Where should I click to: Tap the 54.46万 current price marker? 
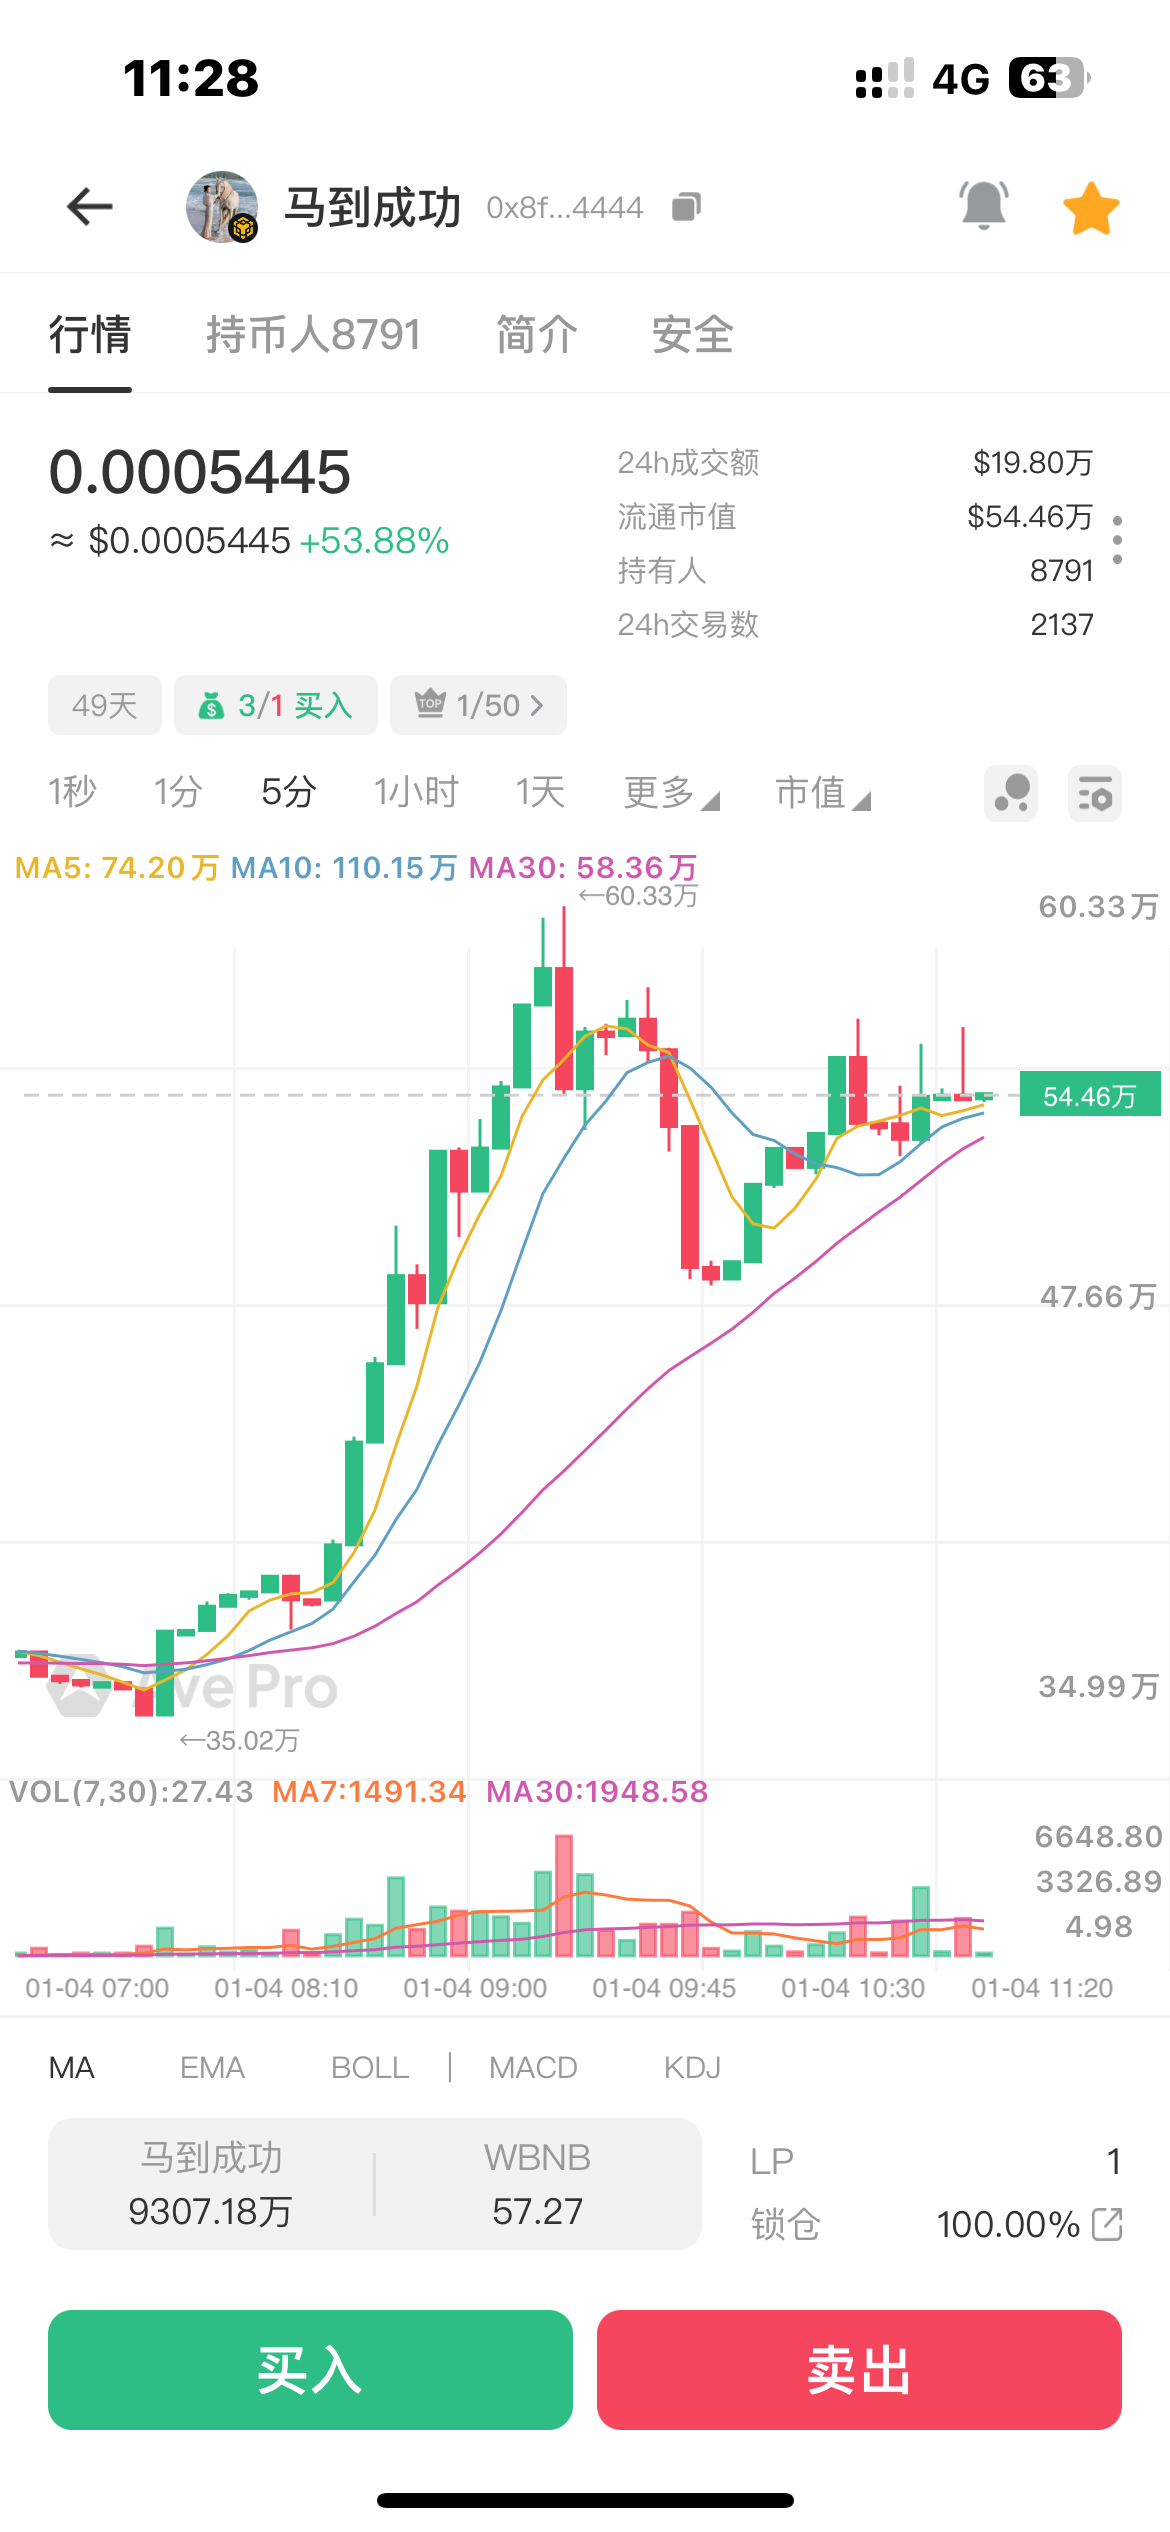tap(1089, 1096)
